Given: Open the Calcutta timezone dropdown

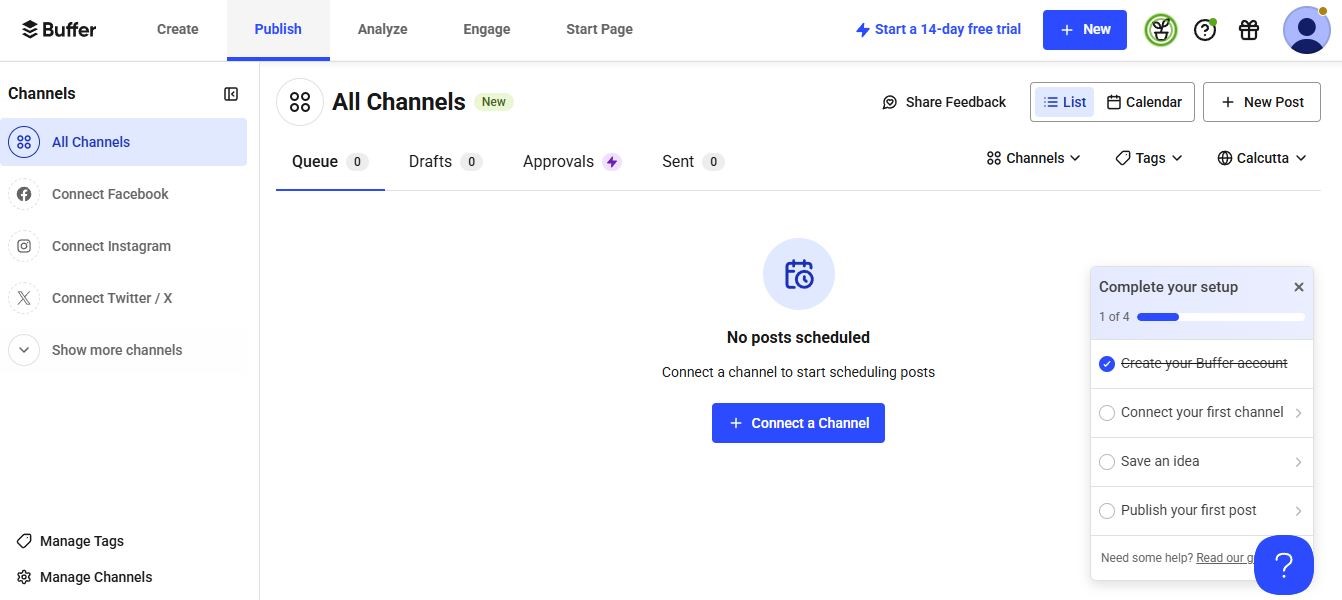Looking at the screenshot, I should pyautogui.click(x=1262, y=158).
